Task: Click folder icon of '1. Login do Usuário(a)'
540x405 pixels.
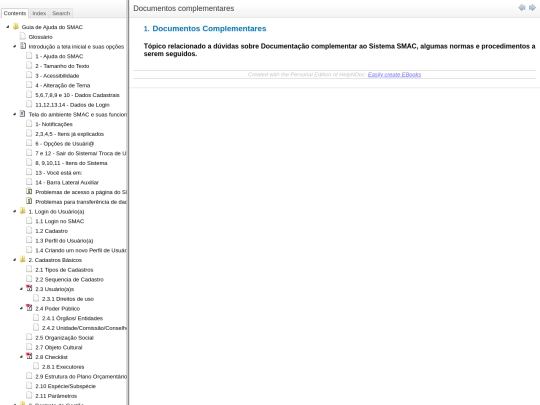Action: pyautogui.click(x=23, y=211)
